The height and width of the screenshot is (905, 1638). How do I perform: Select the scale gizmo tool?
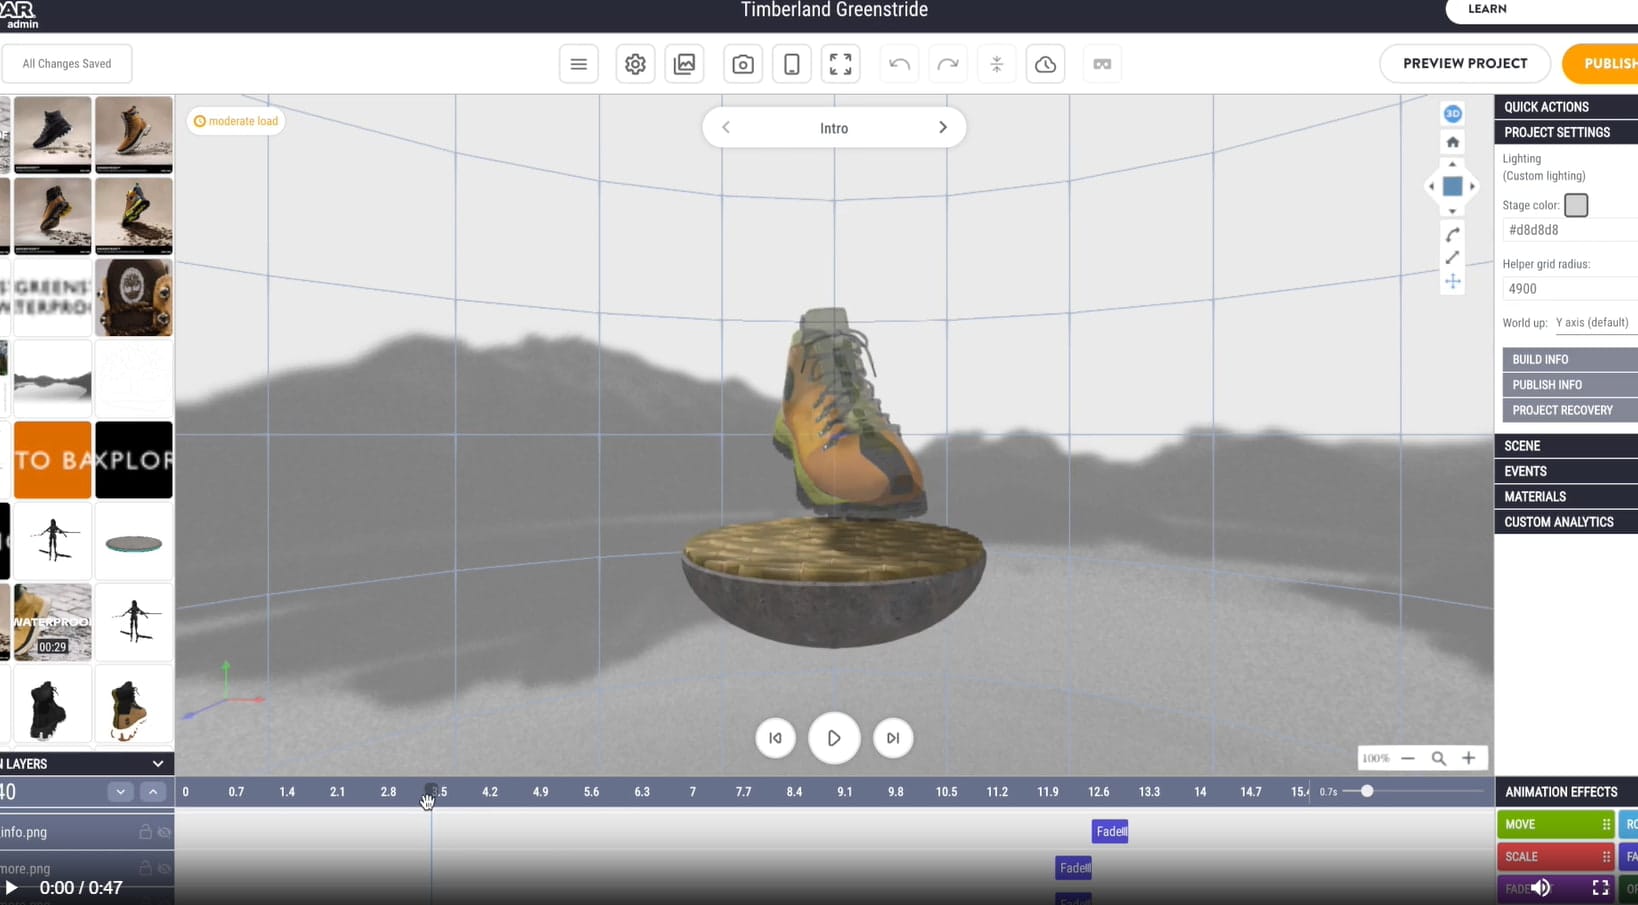(x=1453, y=258)
